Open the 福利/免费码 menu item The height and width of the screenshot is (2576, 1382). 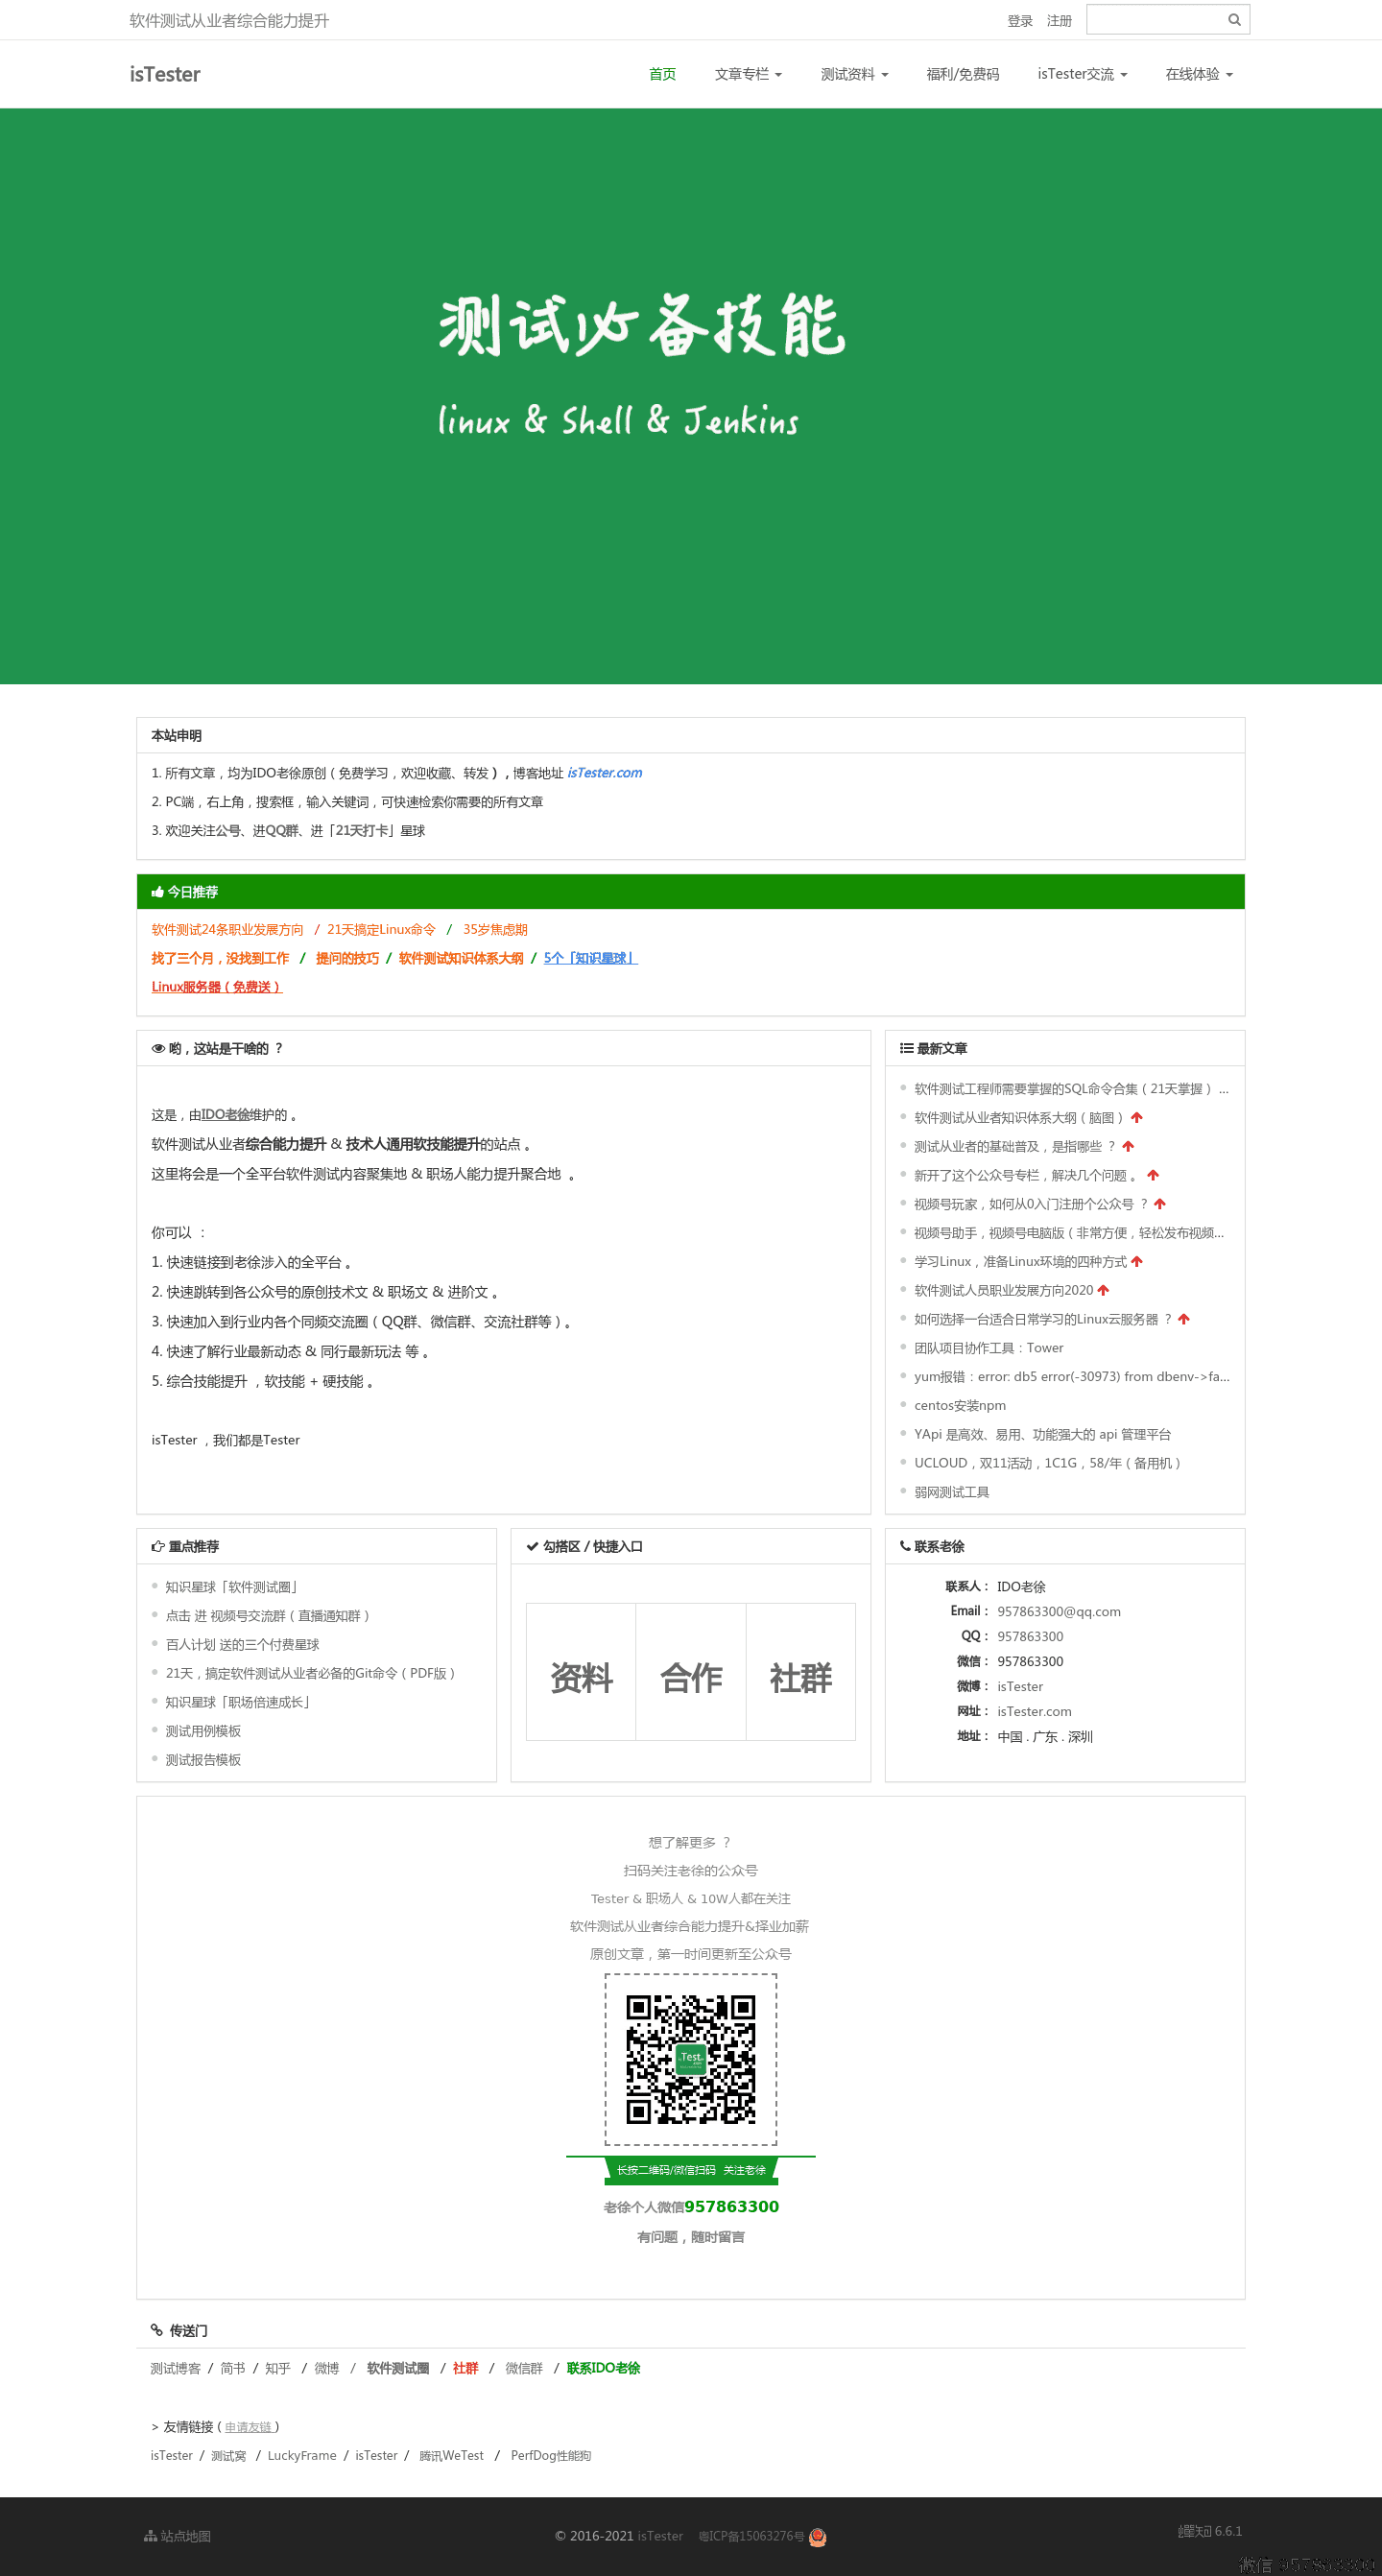tap(962, 74)
